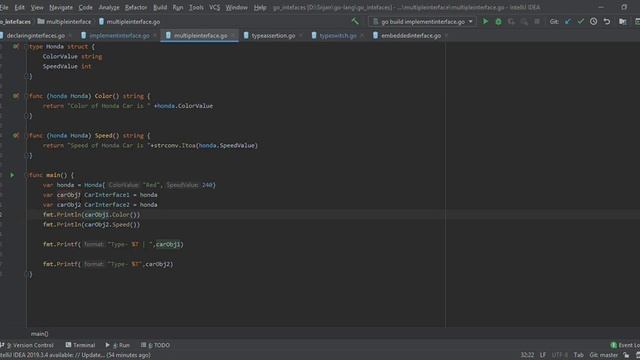640x360 pixels.
Task: Open the Refactor menu
Action: (136, 7)
